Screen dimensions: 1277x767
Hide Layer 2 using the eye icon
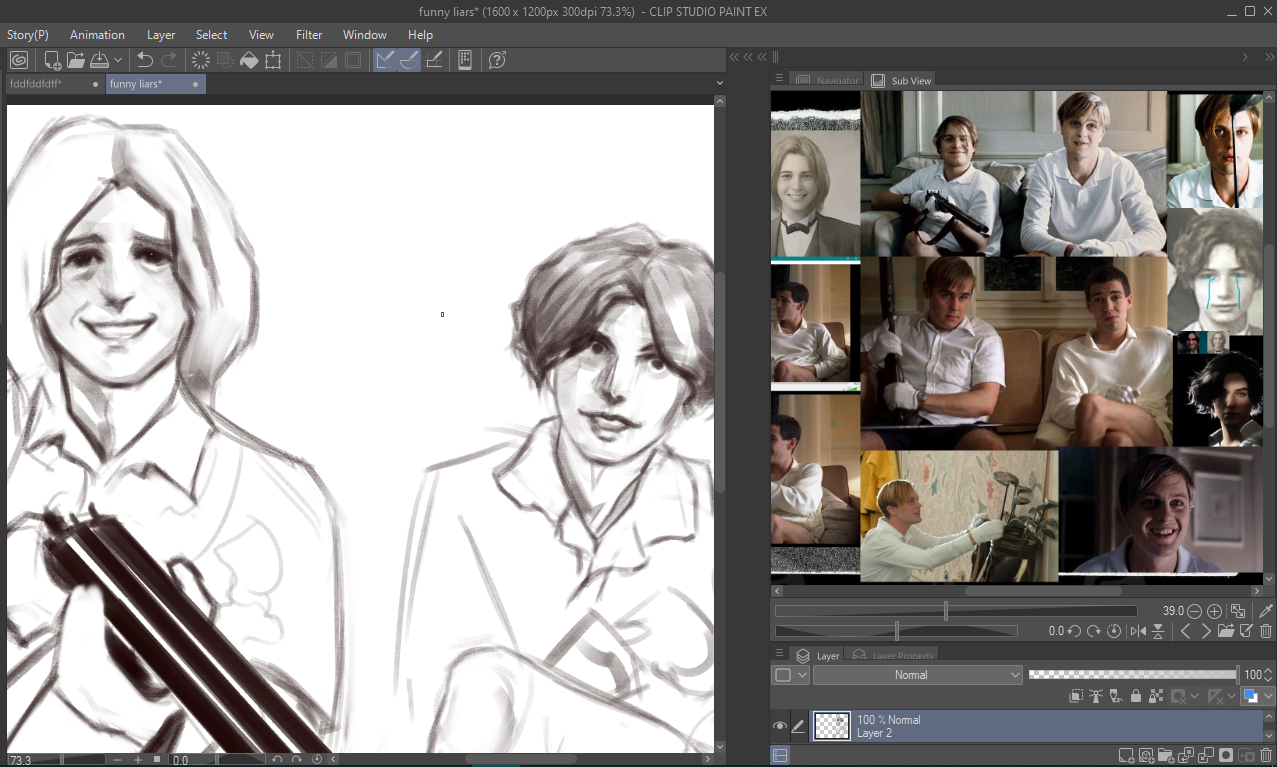tap(780, 726)
